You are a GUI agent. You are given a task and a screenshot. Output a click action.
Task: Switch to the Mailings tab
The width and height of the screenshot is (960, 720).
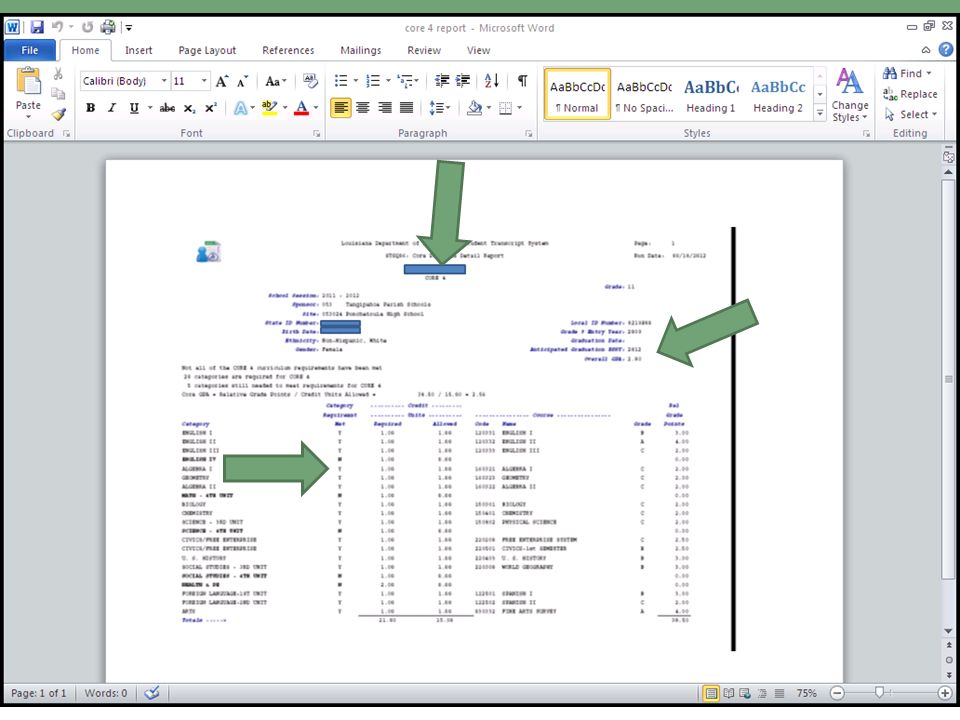[x=361, y=50]
